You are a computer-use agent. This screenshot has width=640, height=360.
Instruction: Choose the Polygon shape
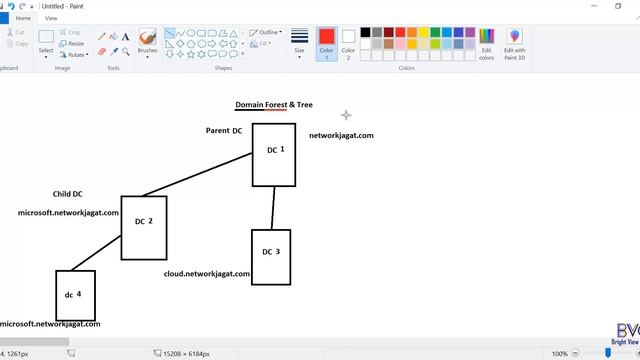click(x=222, y=33)
